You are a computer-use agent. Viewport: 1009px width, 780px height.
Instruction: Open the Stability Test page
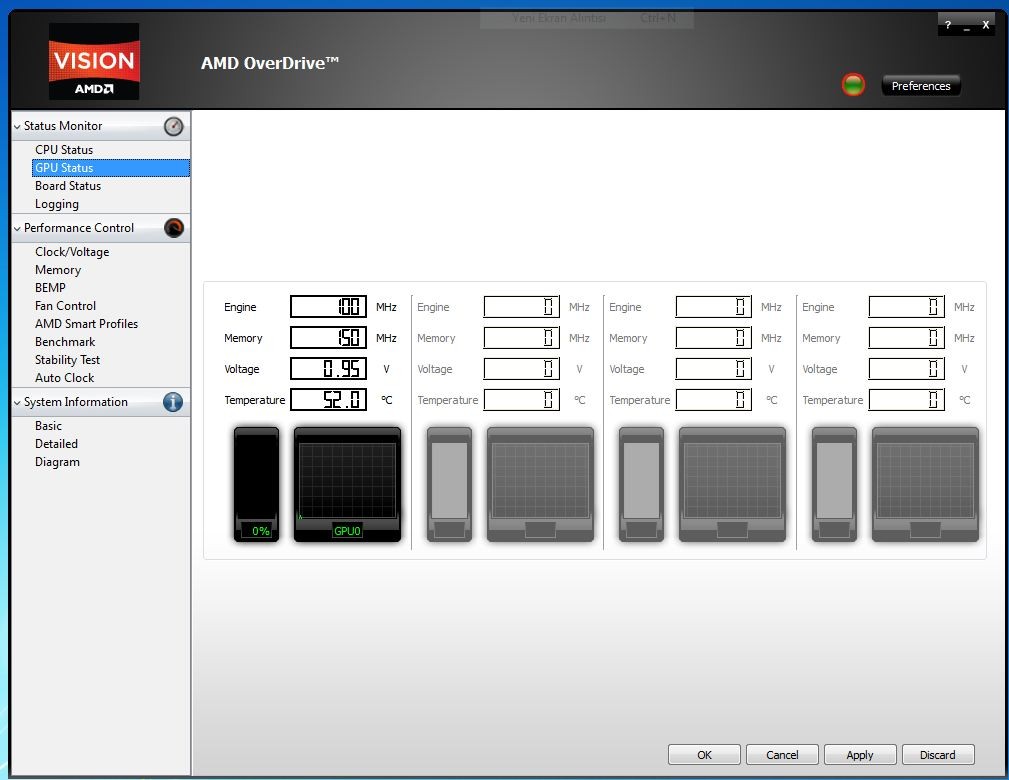[68, 360]
